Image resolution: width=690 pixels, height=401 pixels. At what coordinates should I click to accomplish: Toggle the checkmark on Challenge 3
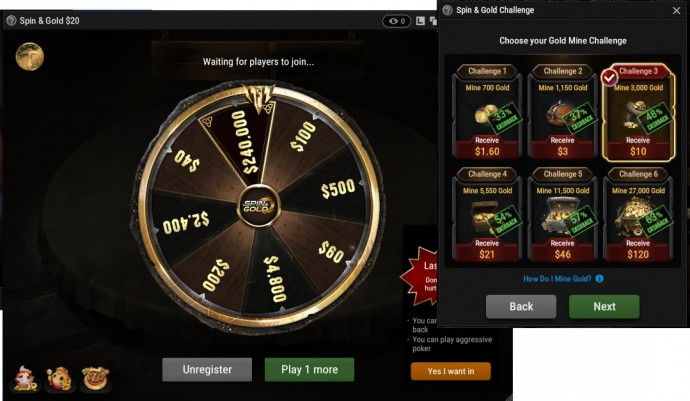tap(609, 78)
